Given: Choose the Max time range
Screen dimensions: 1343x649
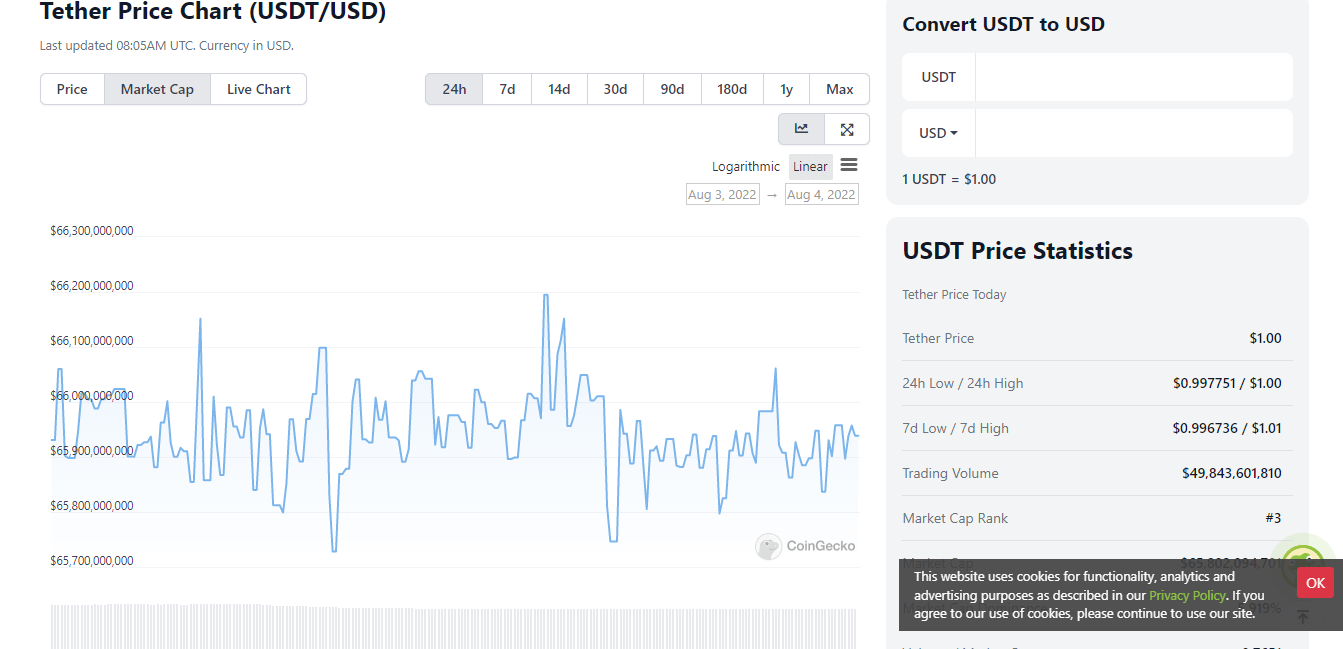Looking at the screenshot, I should coord(840,89).
